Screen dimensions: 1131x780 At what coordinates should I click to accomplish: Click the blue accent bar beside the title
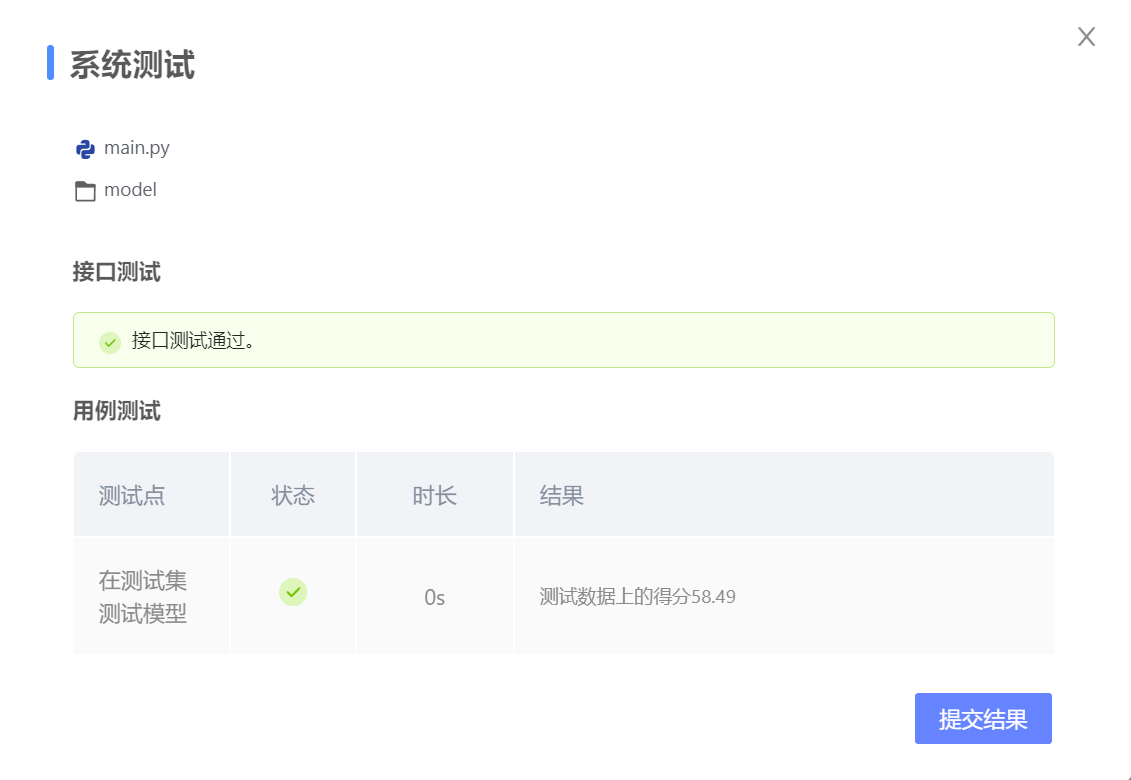coord(50,63)
